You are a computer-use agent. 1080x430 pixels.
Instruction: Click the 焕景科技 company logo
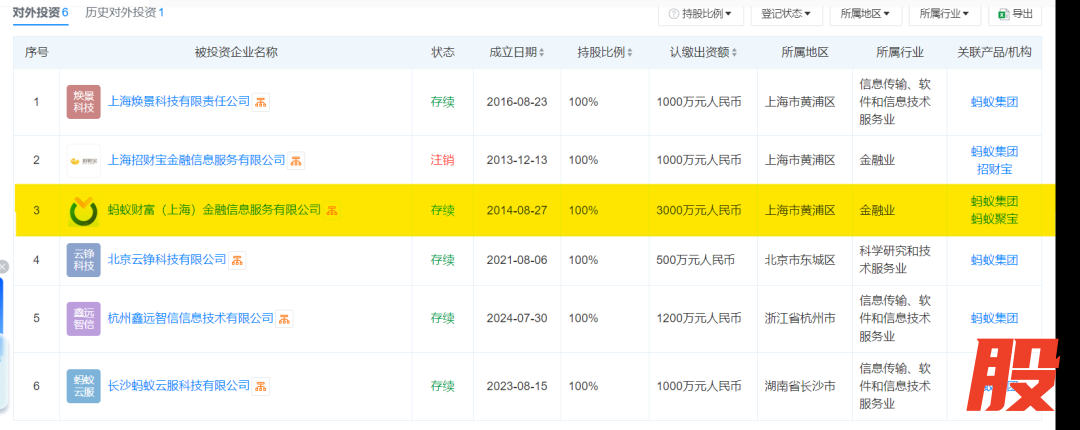[84, 102]
